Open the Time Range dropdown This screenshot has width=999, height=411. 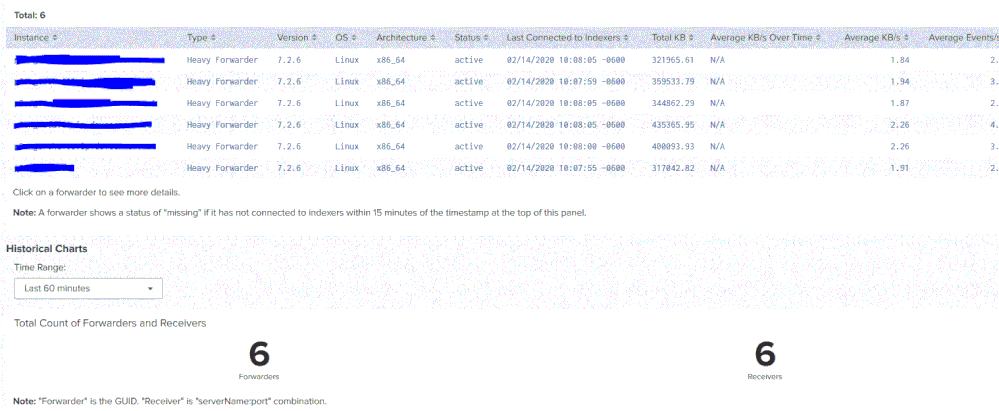(x=88, y=288)
